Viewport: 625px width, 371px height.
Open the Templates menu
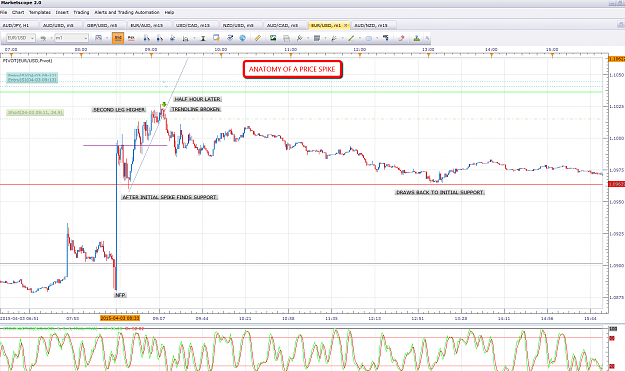pos(40,12)
